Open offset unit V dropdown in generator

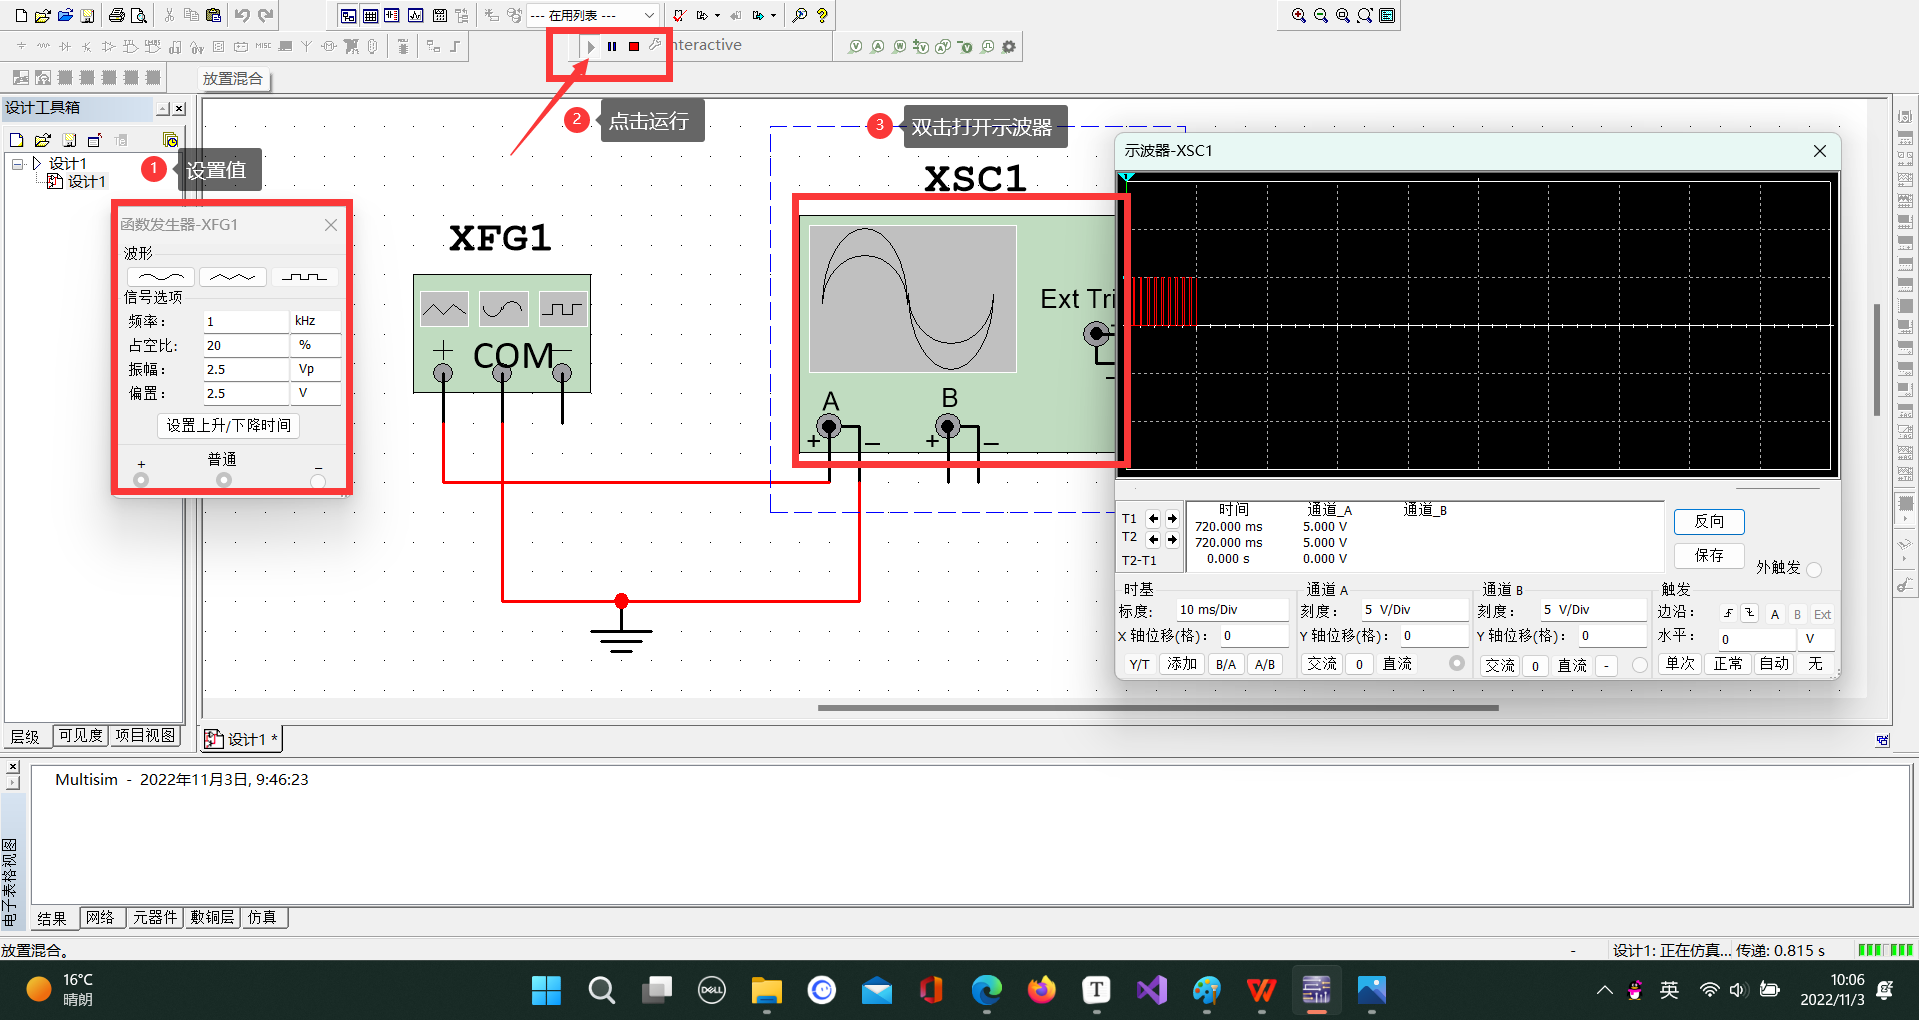pos(316,393)
